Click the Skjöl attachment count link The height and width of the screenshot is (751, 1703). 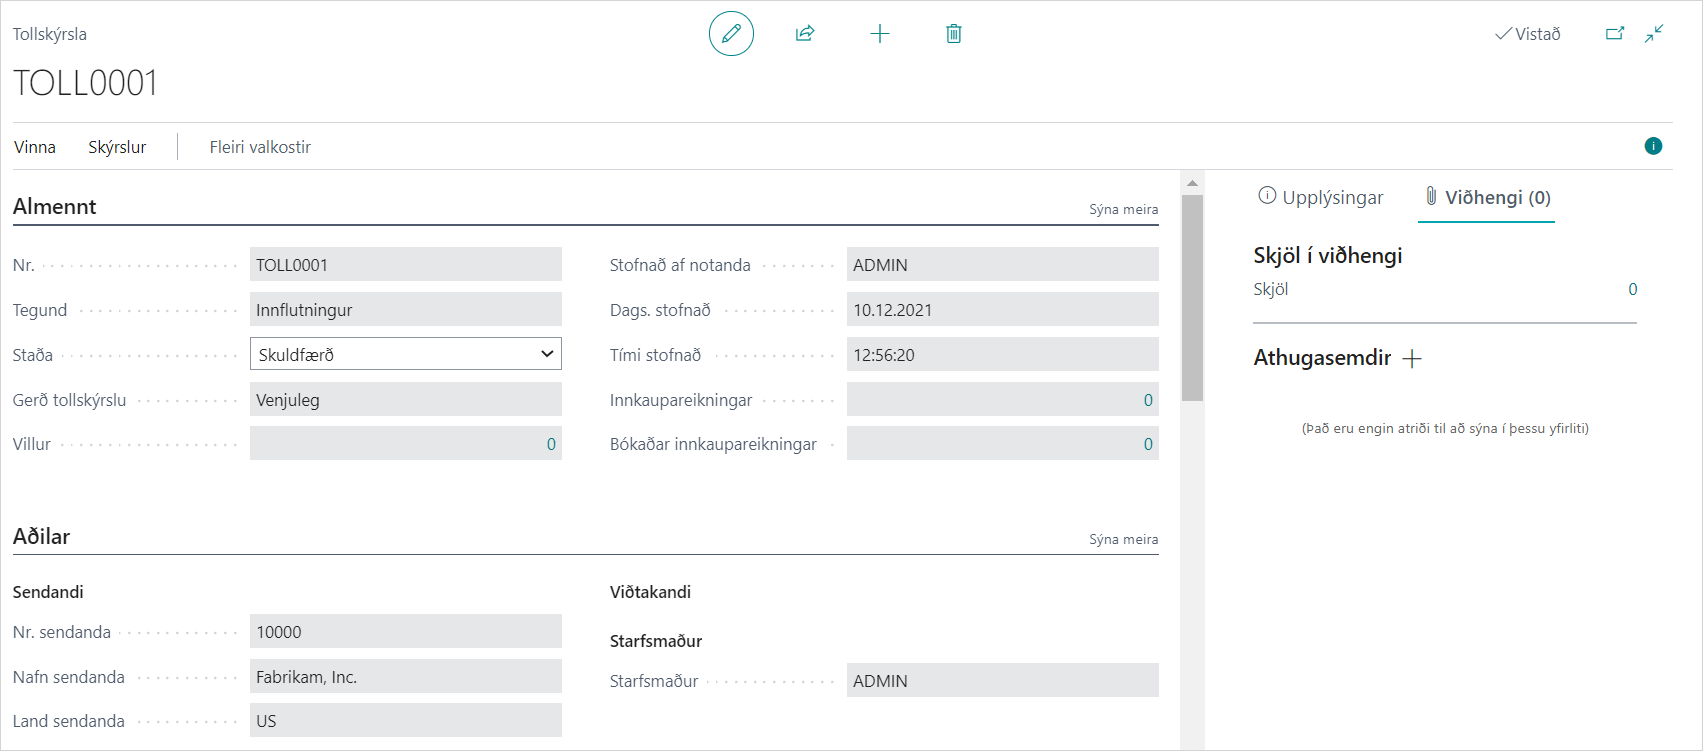point(1632,290)
